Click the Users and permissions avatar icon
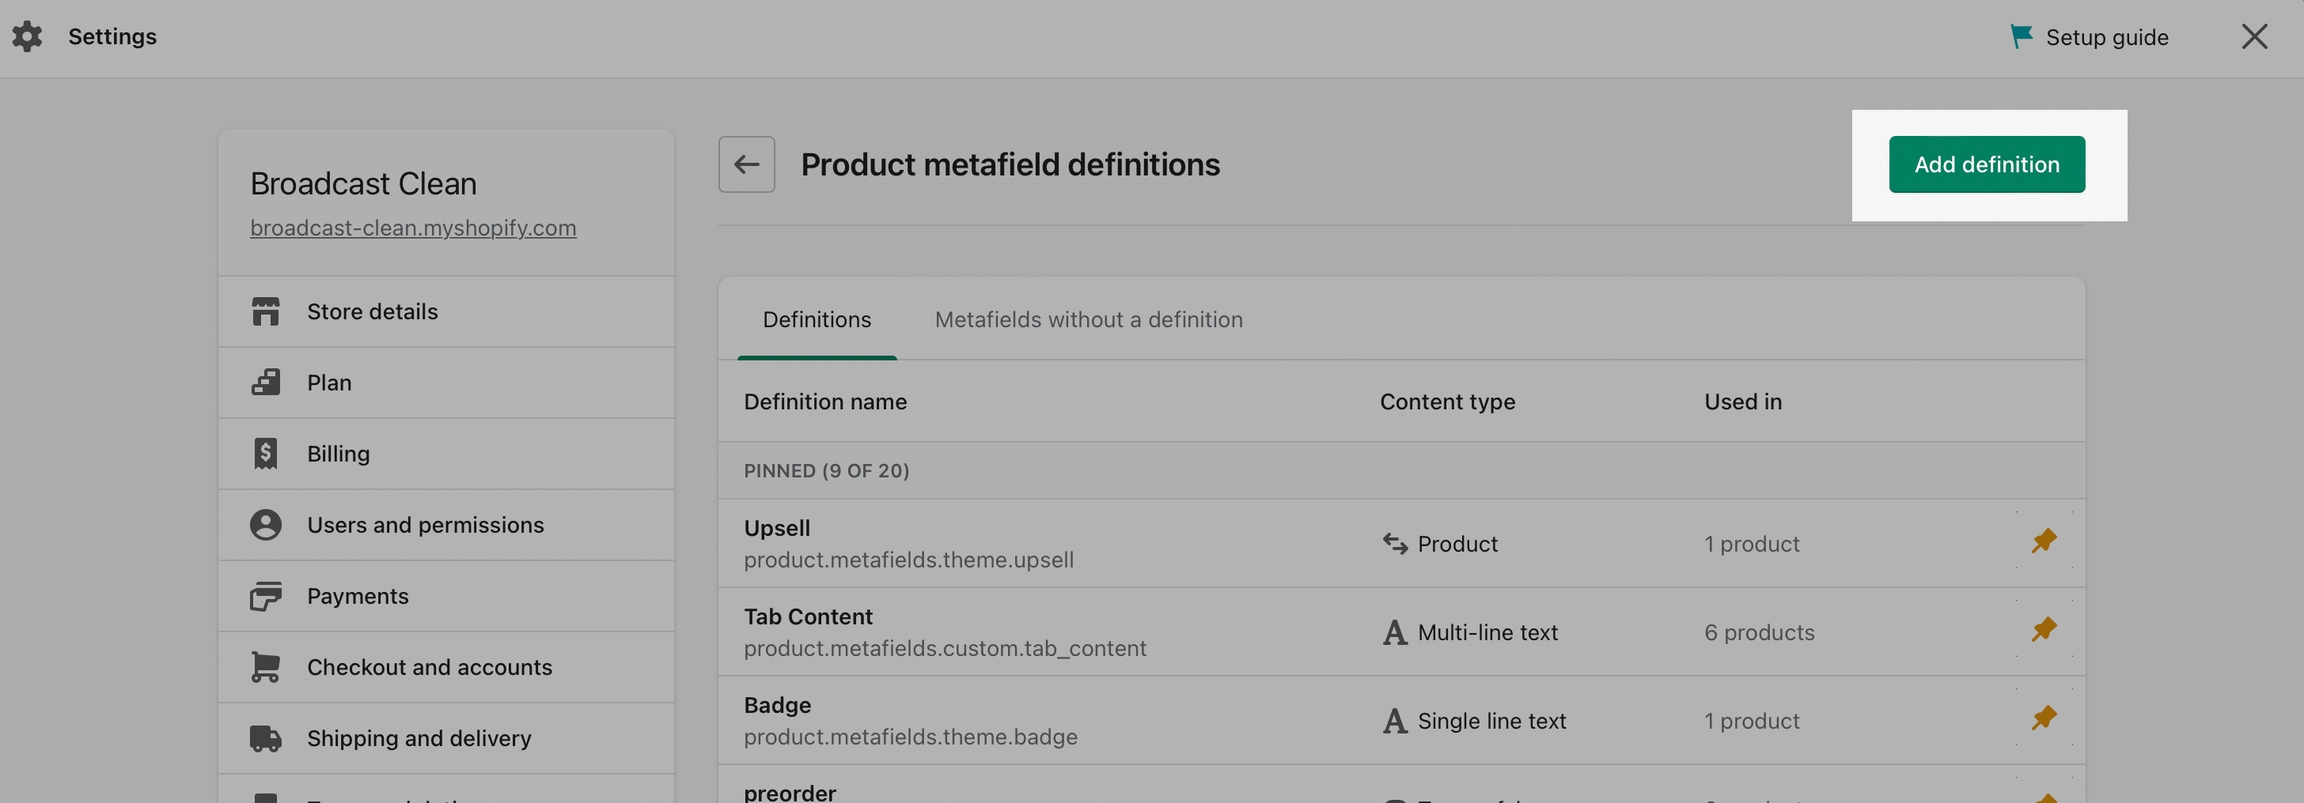This screenshot has height=803, width=2304. tap(265, 525)
